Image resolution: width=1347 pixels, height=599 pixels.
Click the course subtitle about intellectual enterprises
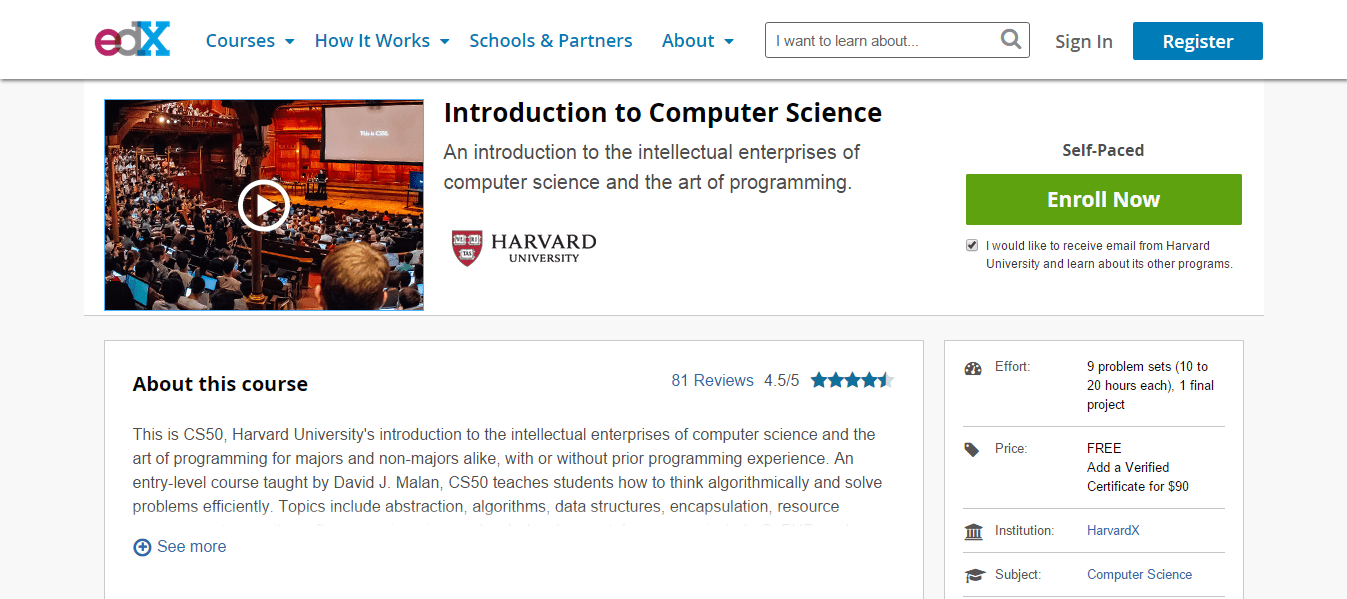[652, 168]
